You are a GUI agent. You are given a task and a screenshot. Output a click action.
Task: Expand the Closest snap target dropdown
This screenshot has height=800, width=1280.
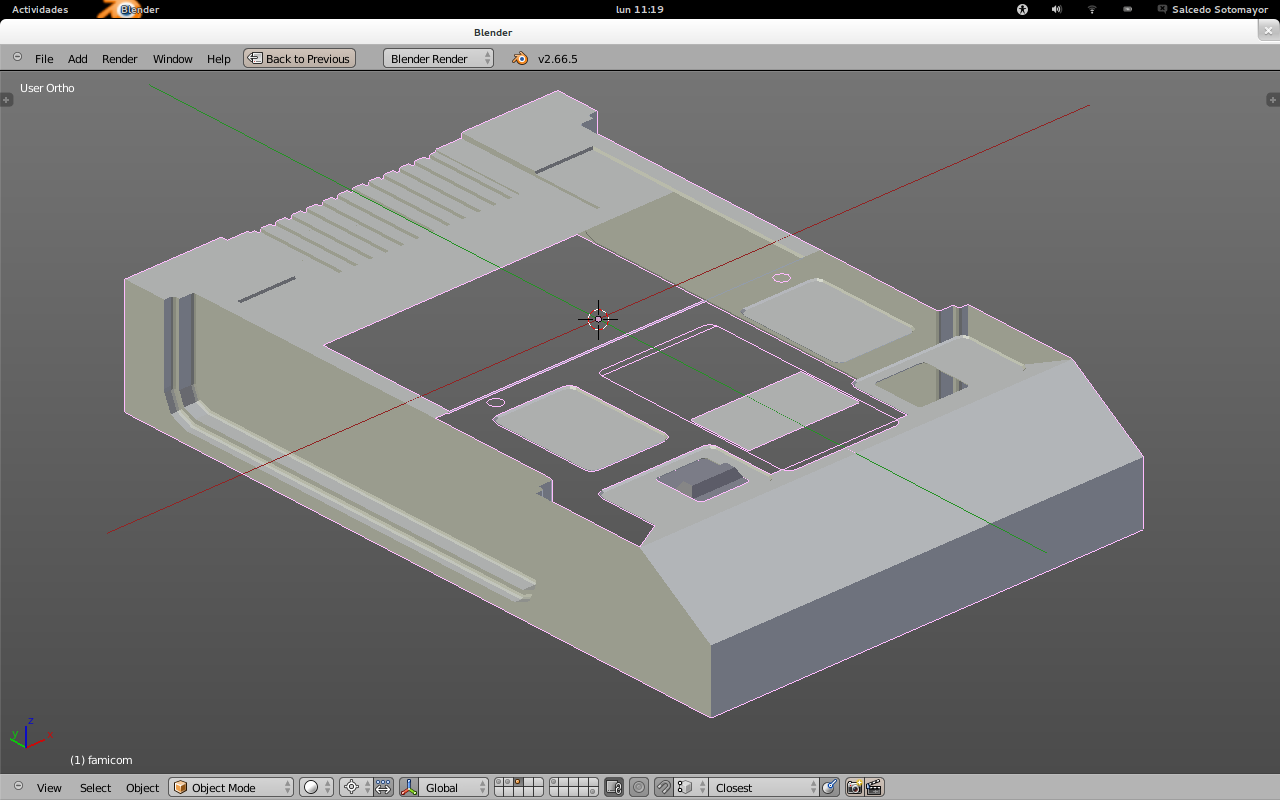click(764, 787)
